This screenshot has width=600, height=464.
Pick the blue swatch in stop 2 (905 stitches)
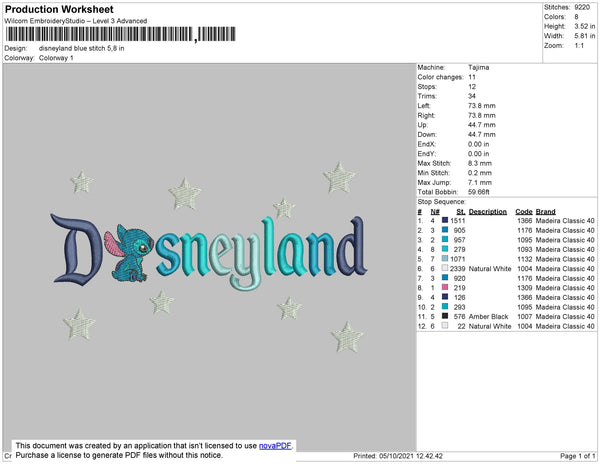point(445,230)
